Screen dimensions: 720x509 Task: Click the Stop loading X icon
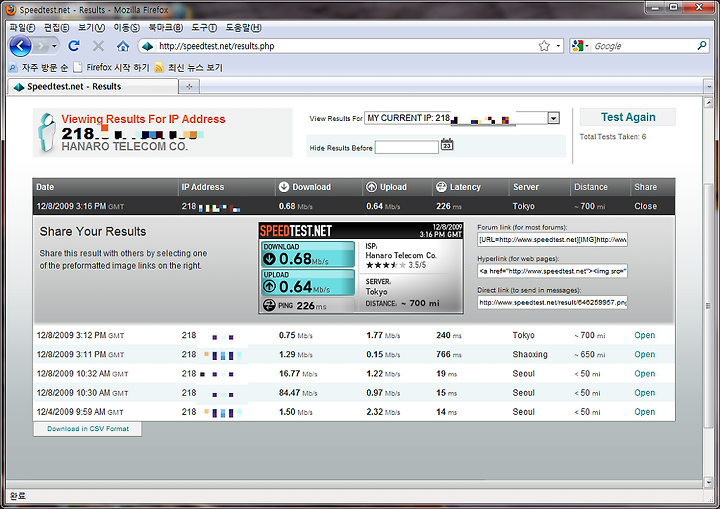pyautogui.click(x=98, y=46)
